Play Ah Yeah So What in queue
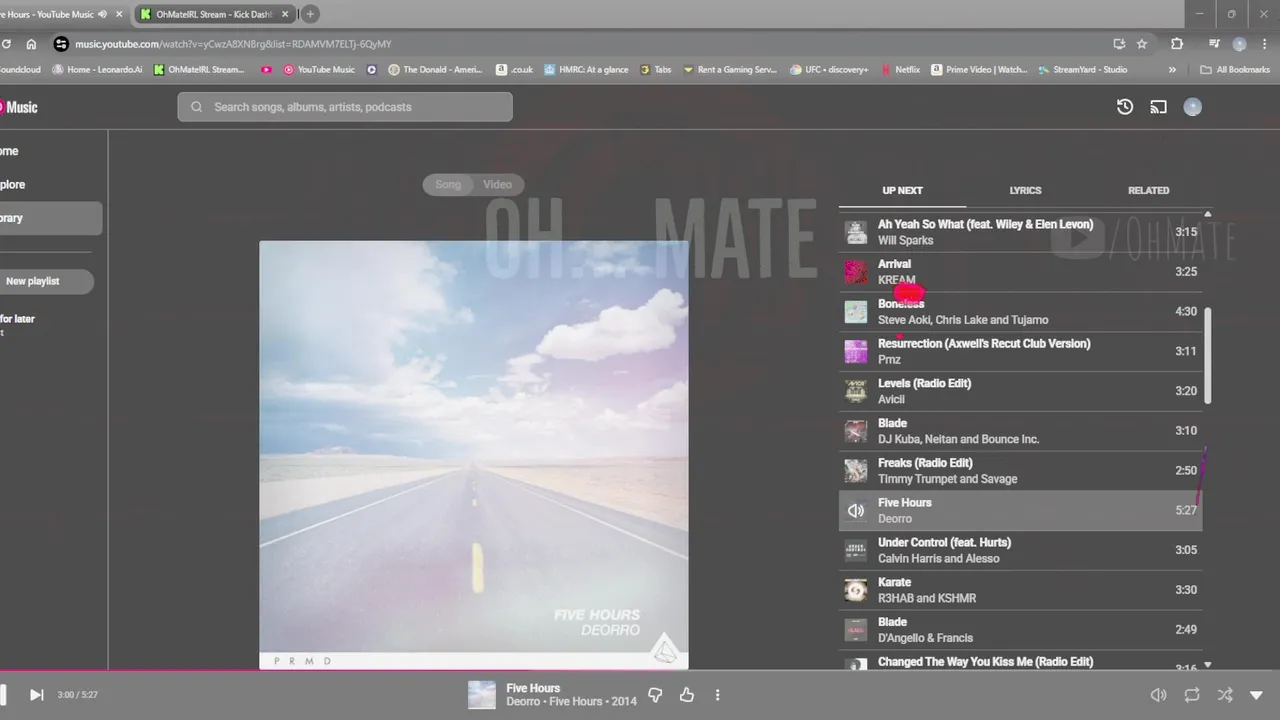Screen dimensions: 1280x720 [1020, 232]
